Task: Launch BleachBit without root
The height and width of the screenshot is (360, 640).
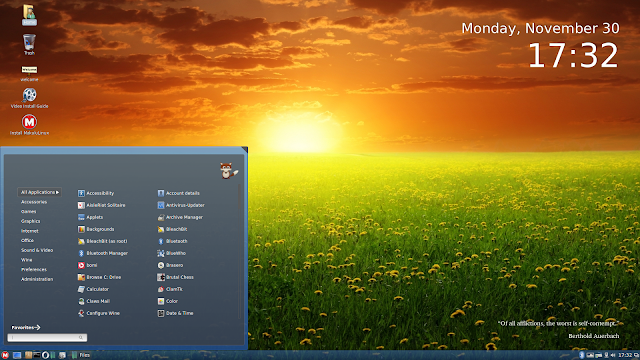Action: [172, 229]
